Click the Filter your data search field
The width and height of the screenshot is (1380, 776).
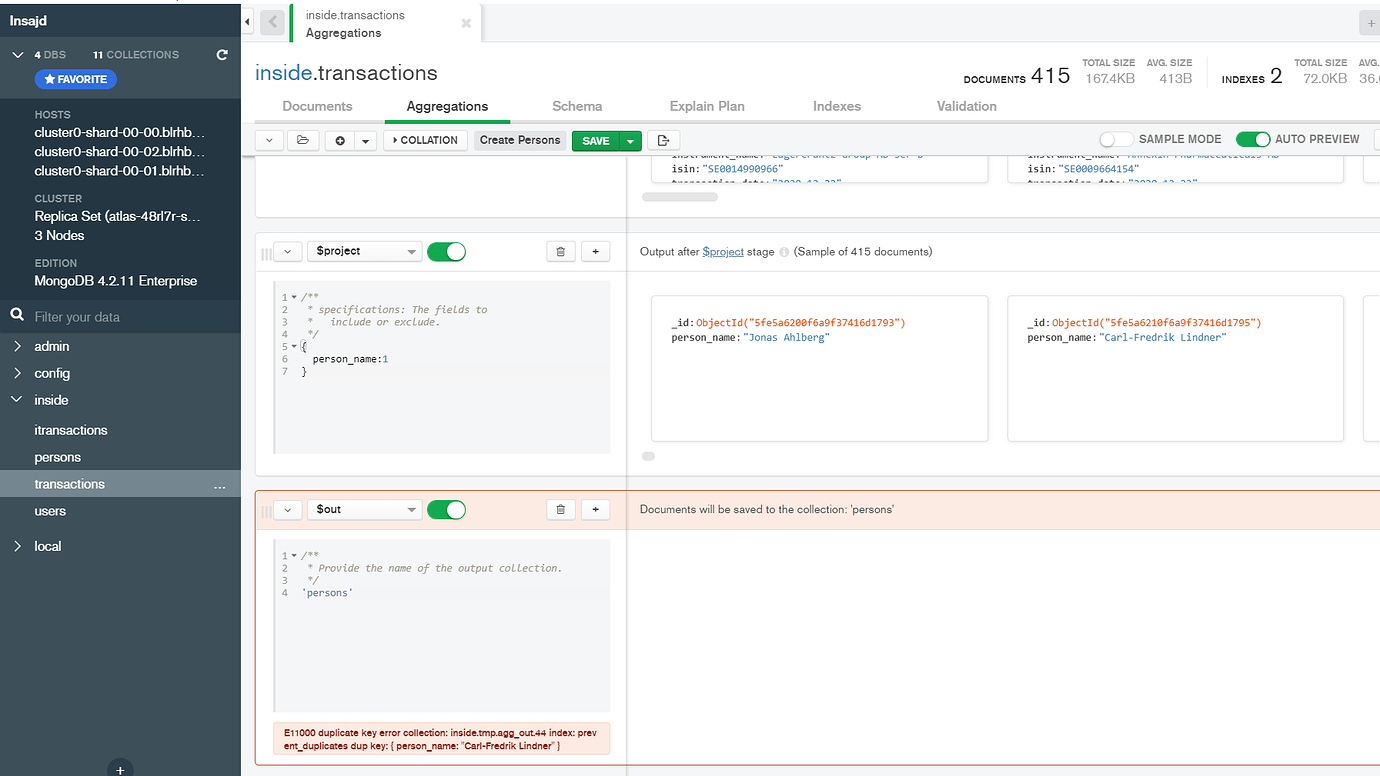point(120,317)
